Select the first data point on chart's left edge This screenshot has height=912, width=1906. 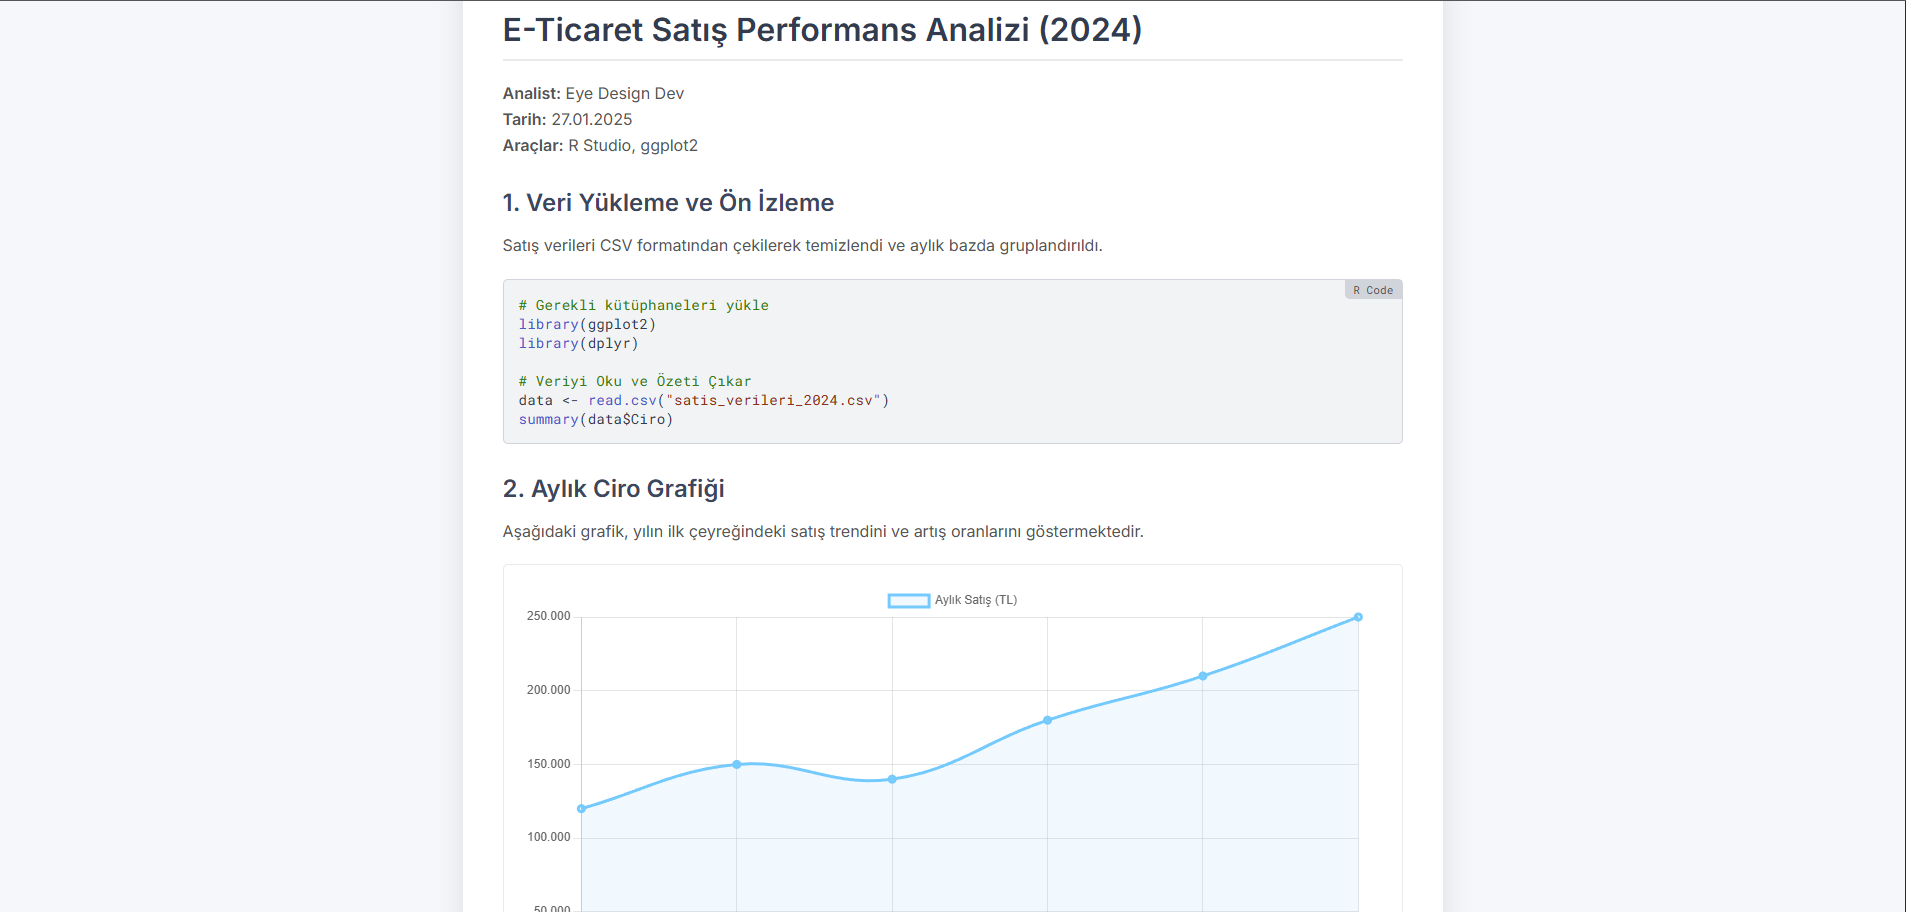(582, 809)
